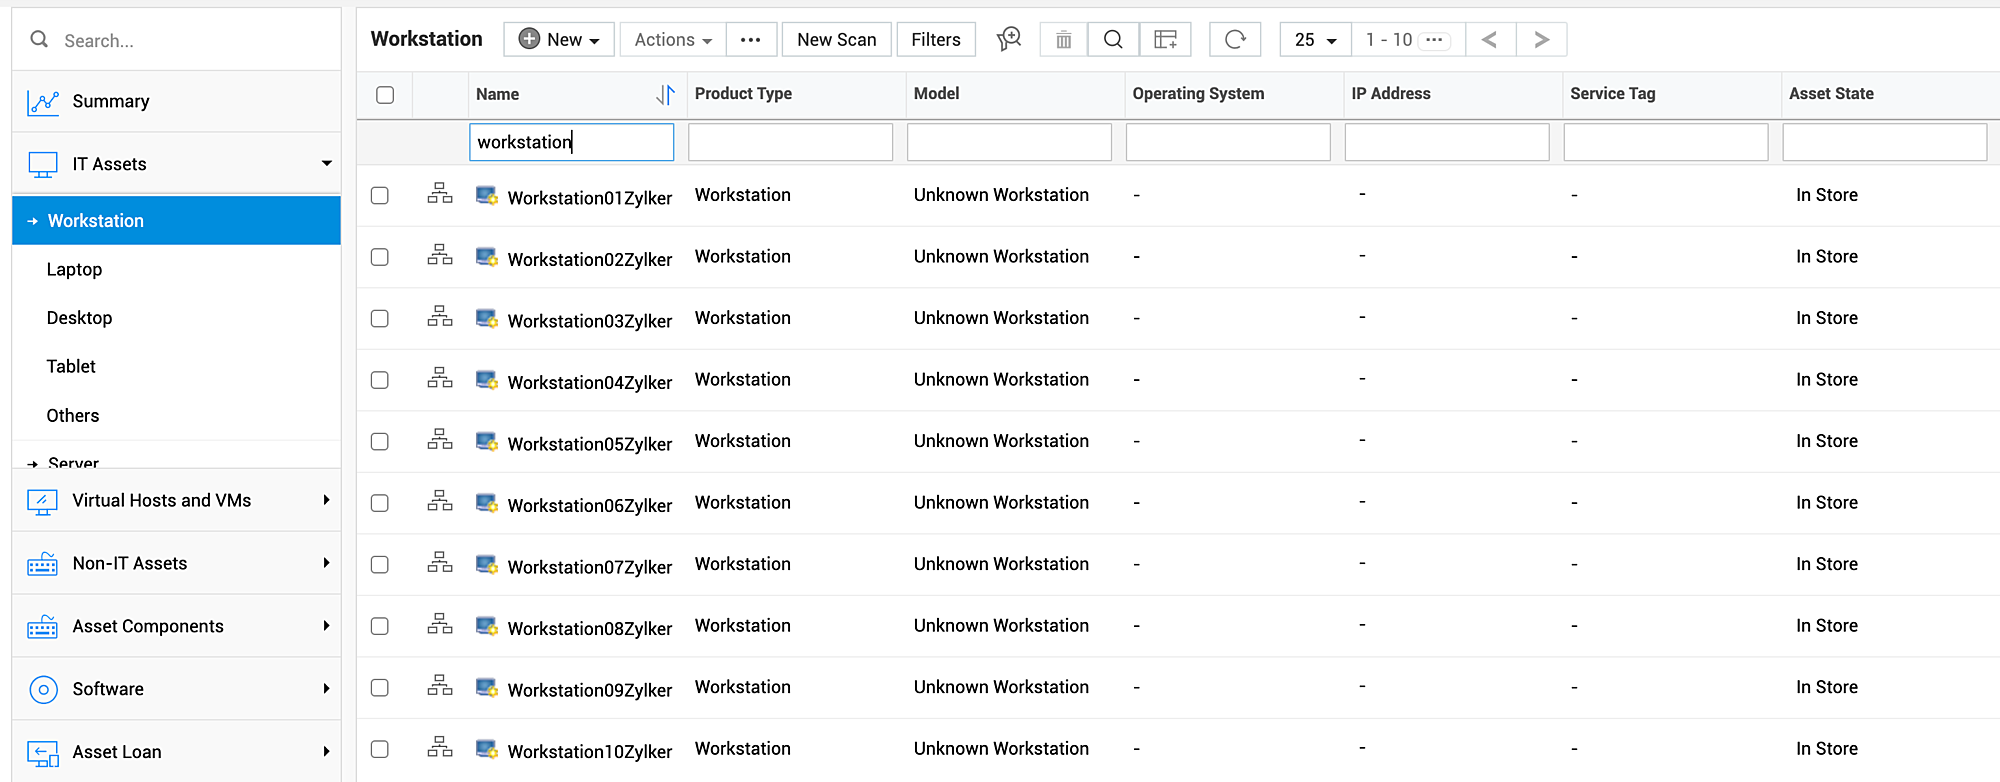
Task: Click the advanced search icon beside Filters
Action: coord(1009,40)
